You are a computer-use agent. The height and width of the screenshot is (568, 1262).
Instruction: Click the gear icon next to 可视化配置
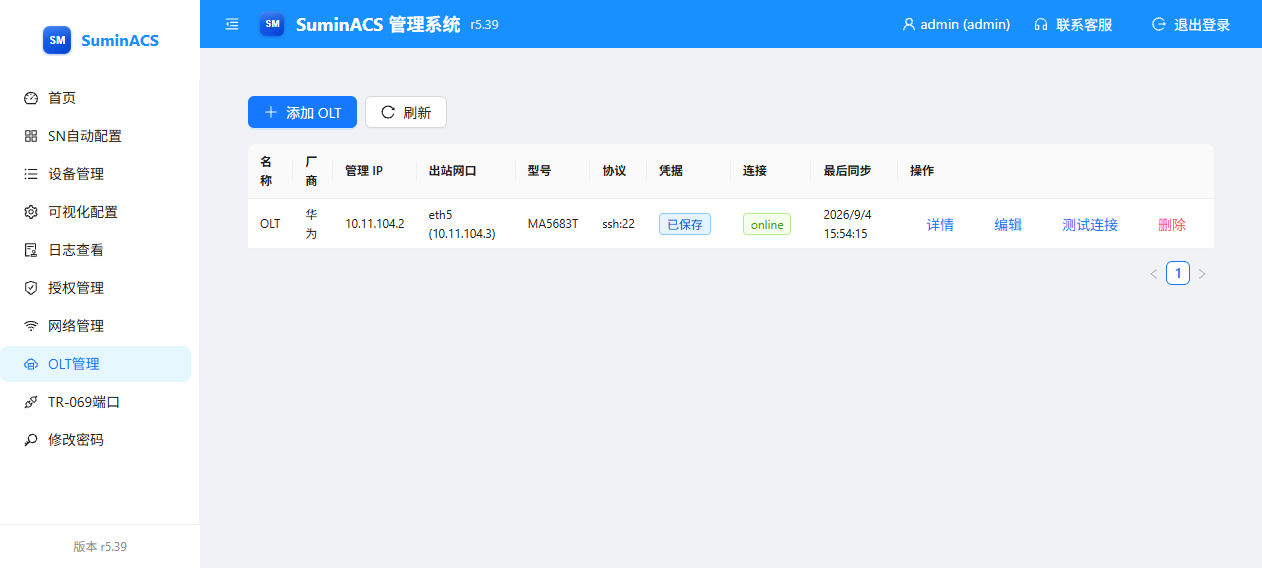(x=31, y=212)
